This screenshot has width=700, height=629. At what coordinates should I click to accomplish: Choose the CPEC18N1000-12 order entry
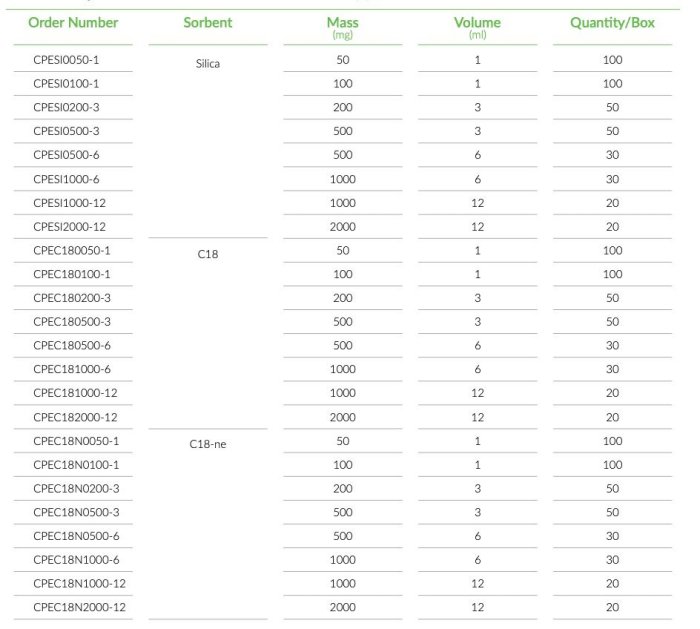(79, 584)
